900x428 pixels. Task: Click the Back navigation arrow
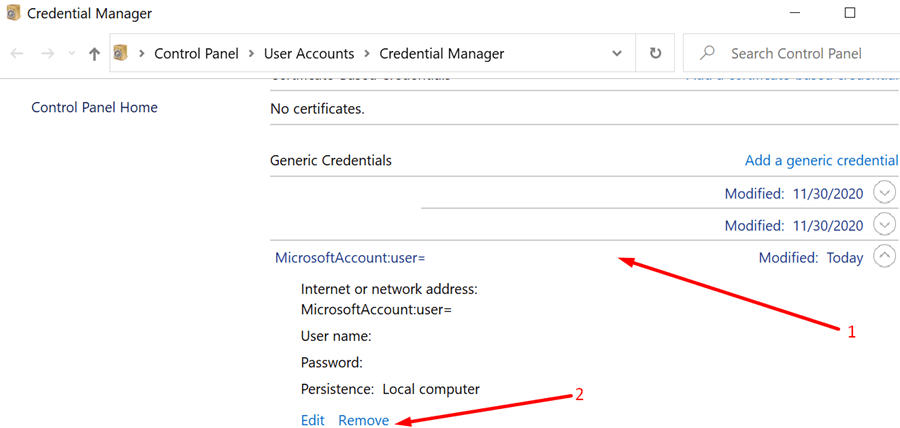pyautogui.click(x=17, y=54)
